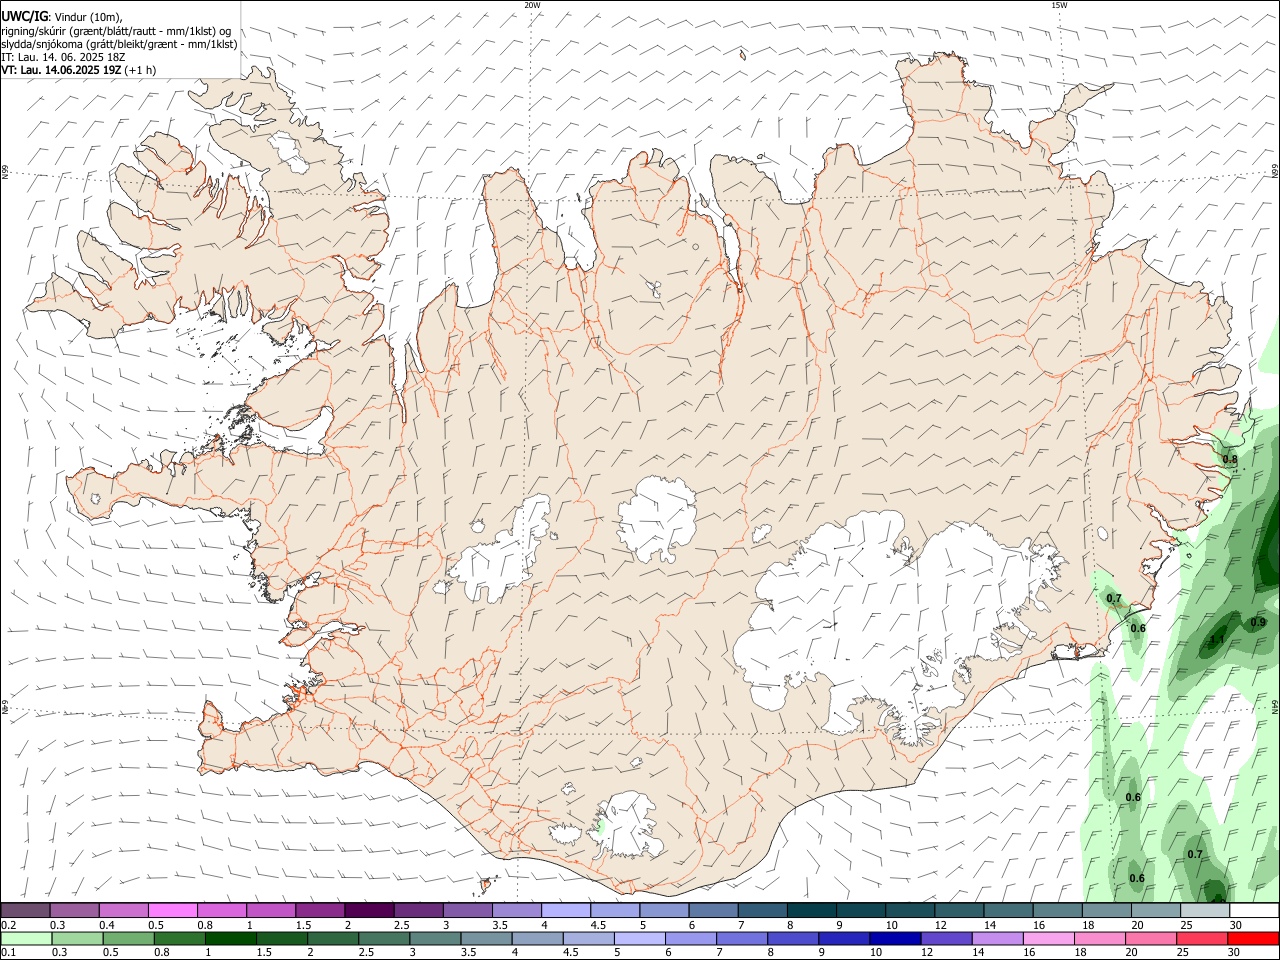Click the pale gray 25 swatch in the upper legend row
The height and width of the screenshot is (960, 1280).
click(1205, 910)
